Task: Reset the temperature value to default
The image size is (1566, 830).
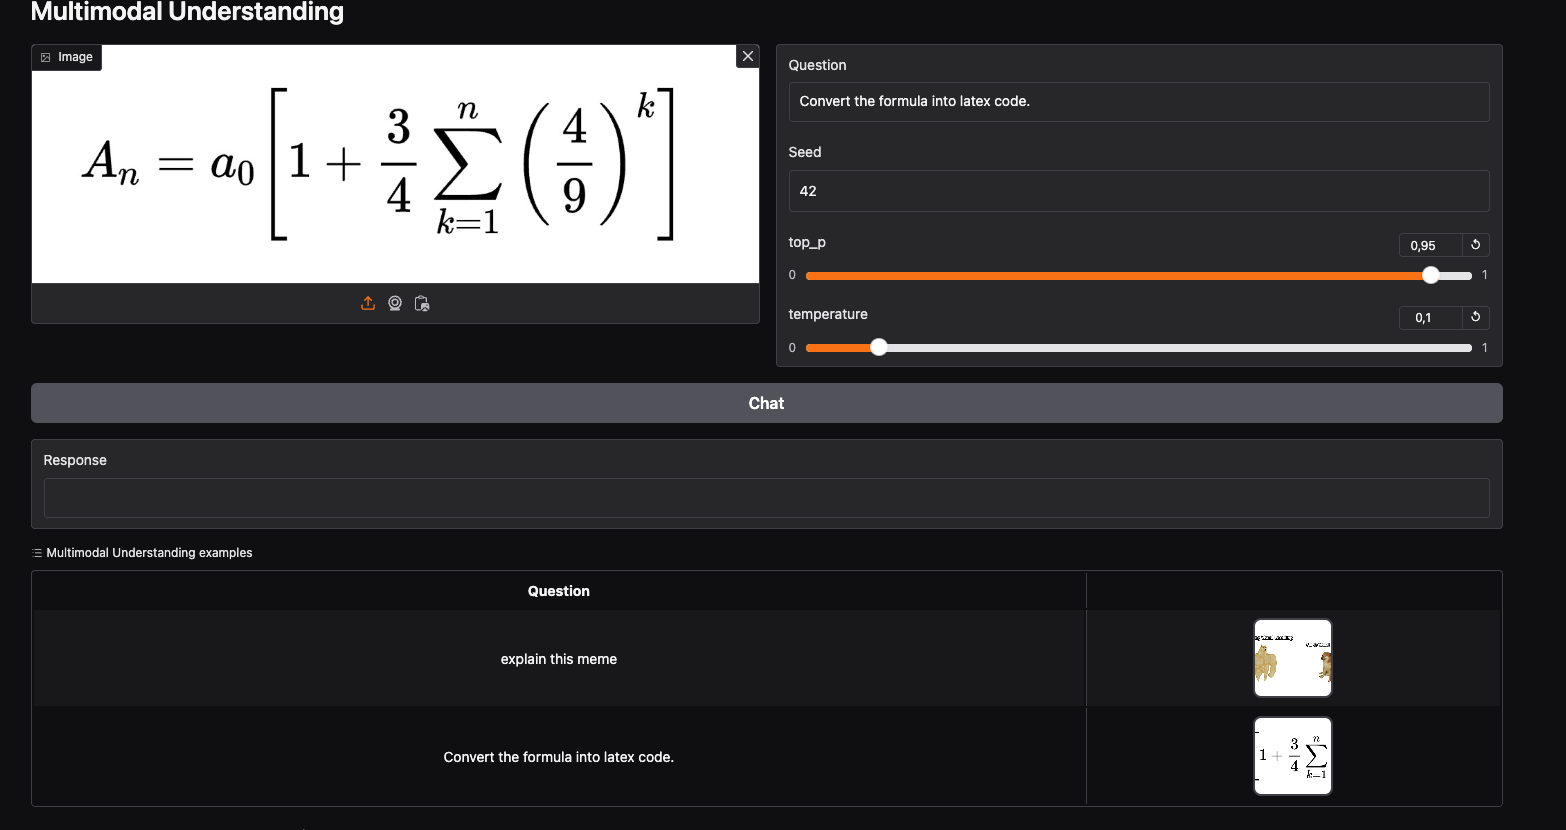Action: (x=1475, y=317)
